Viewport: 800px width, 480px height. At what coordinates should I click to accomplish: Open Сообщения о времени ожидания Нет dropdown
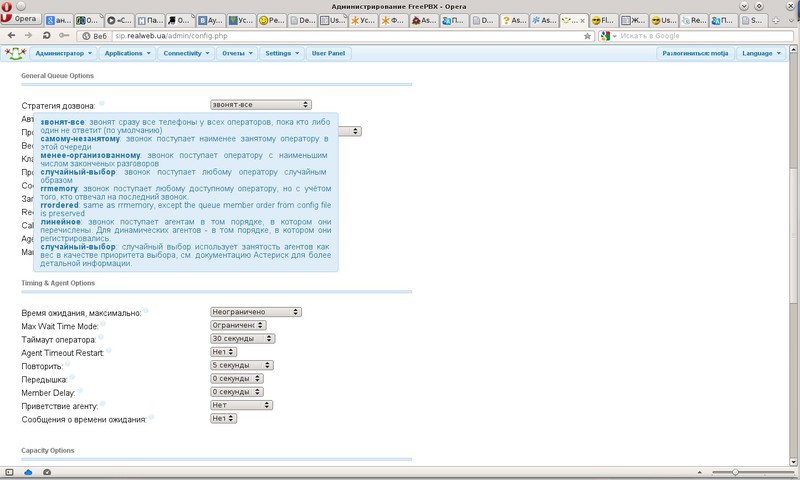223,418
